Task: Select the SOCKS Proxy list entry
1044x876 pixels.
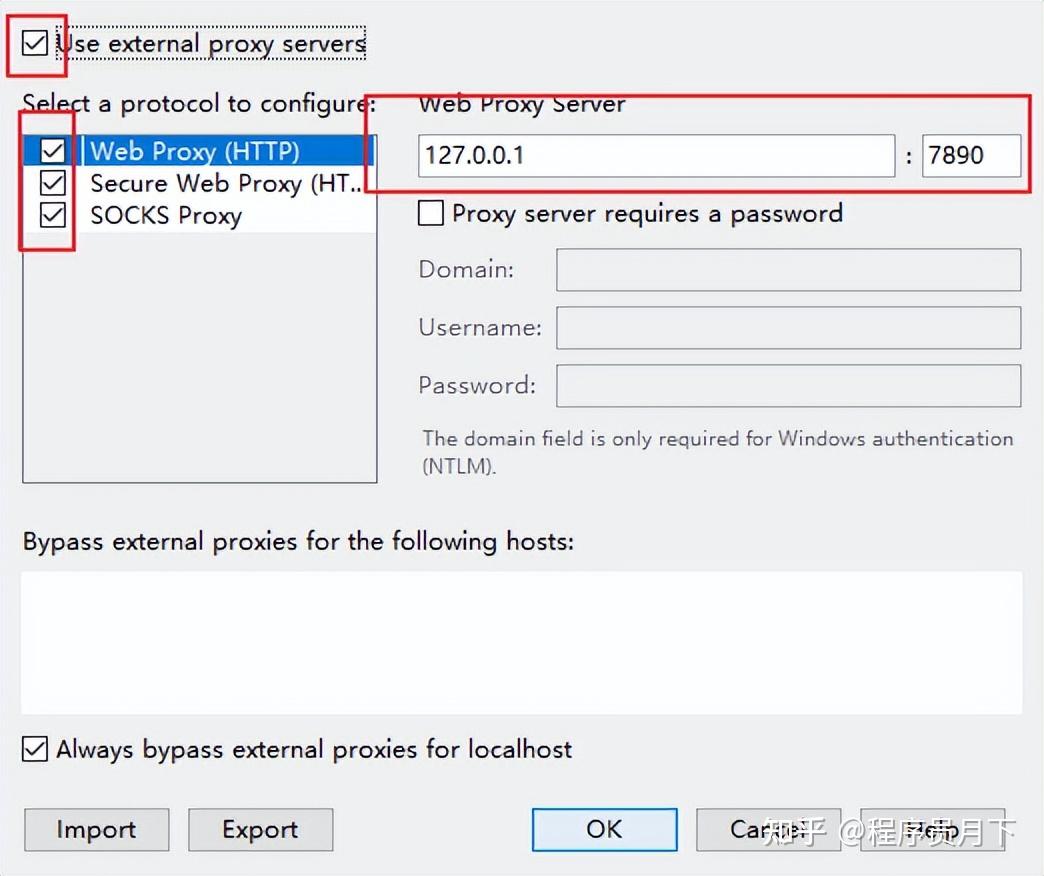Action: [x=166, y=215]
